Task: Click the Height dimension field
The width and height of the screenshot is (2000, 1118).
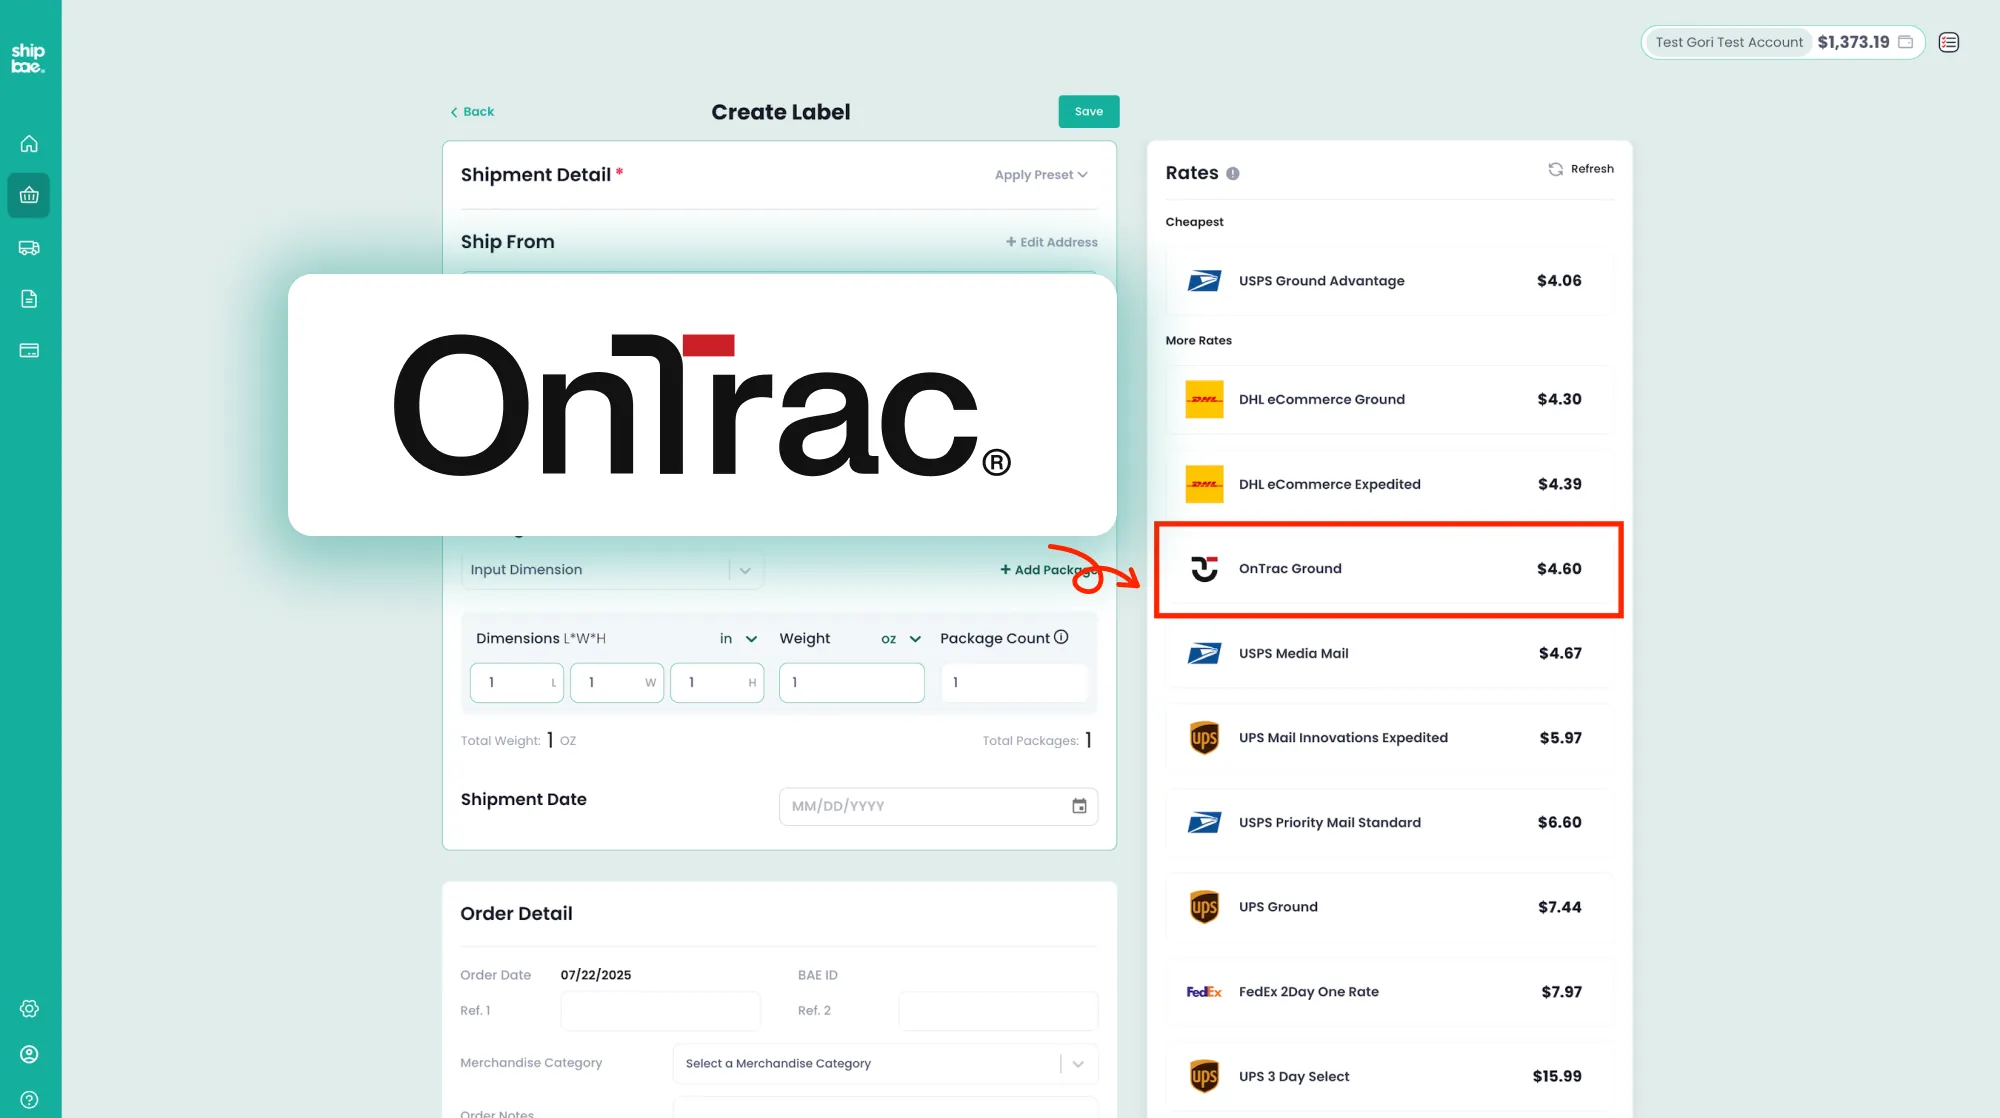Action: tap(717, 682)
